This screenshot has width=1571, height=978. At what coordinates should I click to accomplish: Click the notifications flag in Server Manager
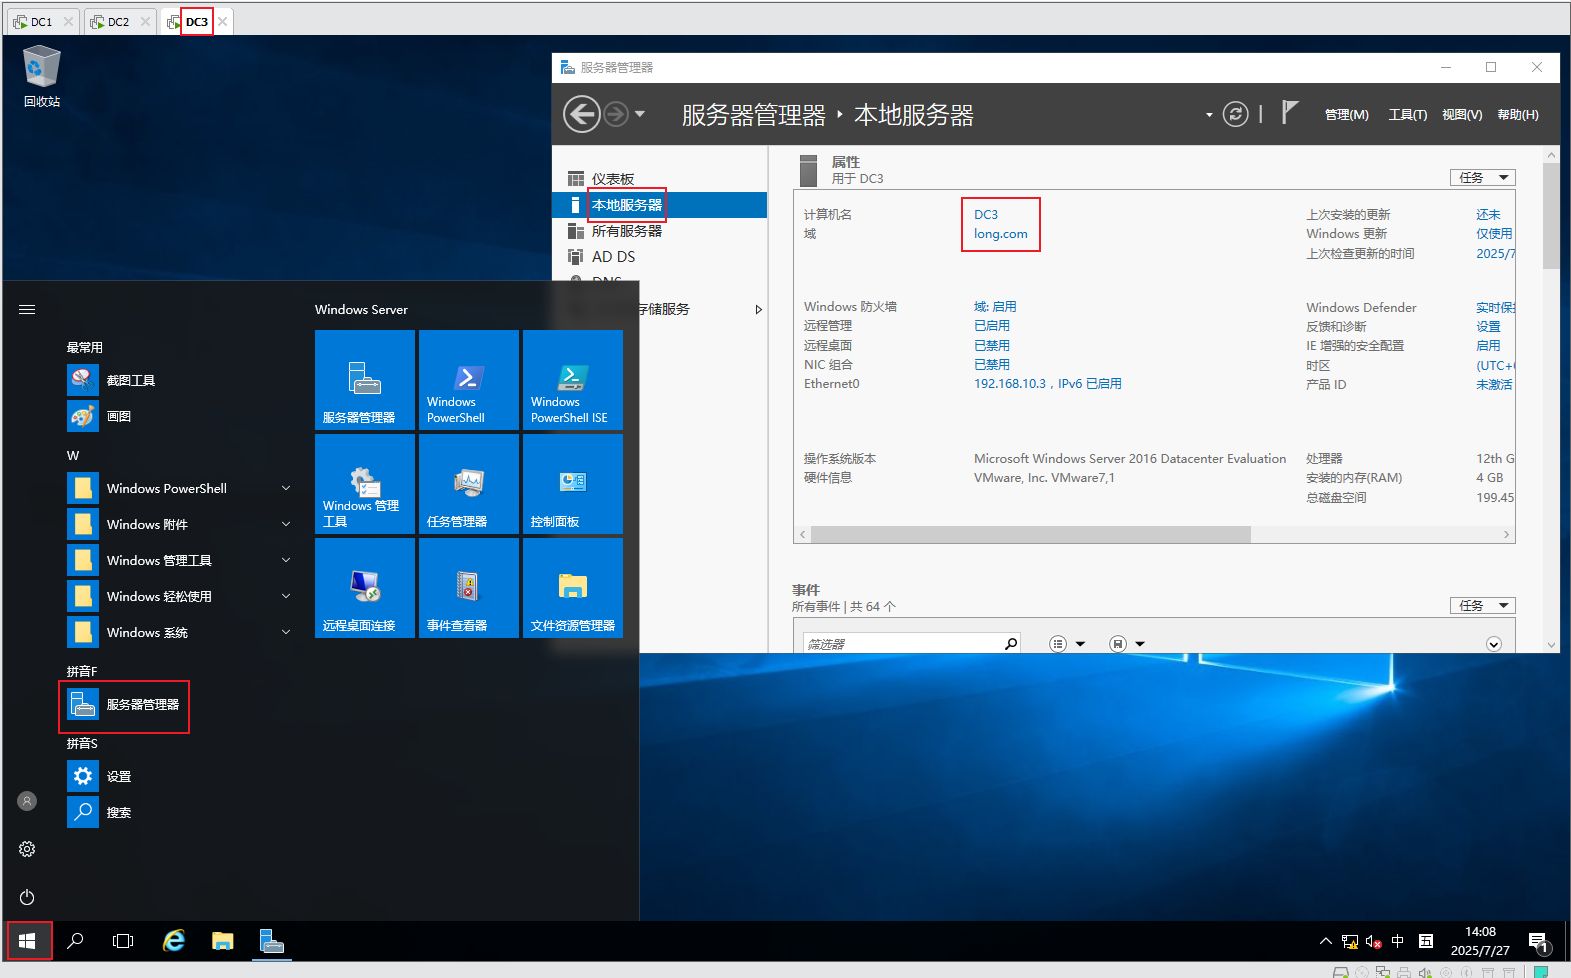(1289, 113)
